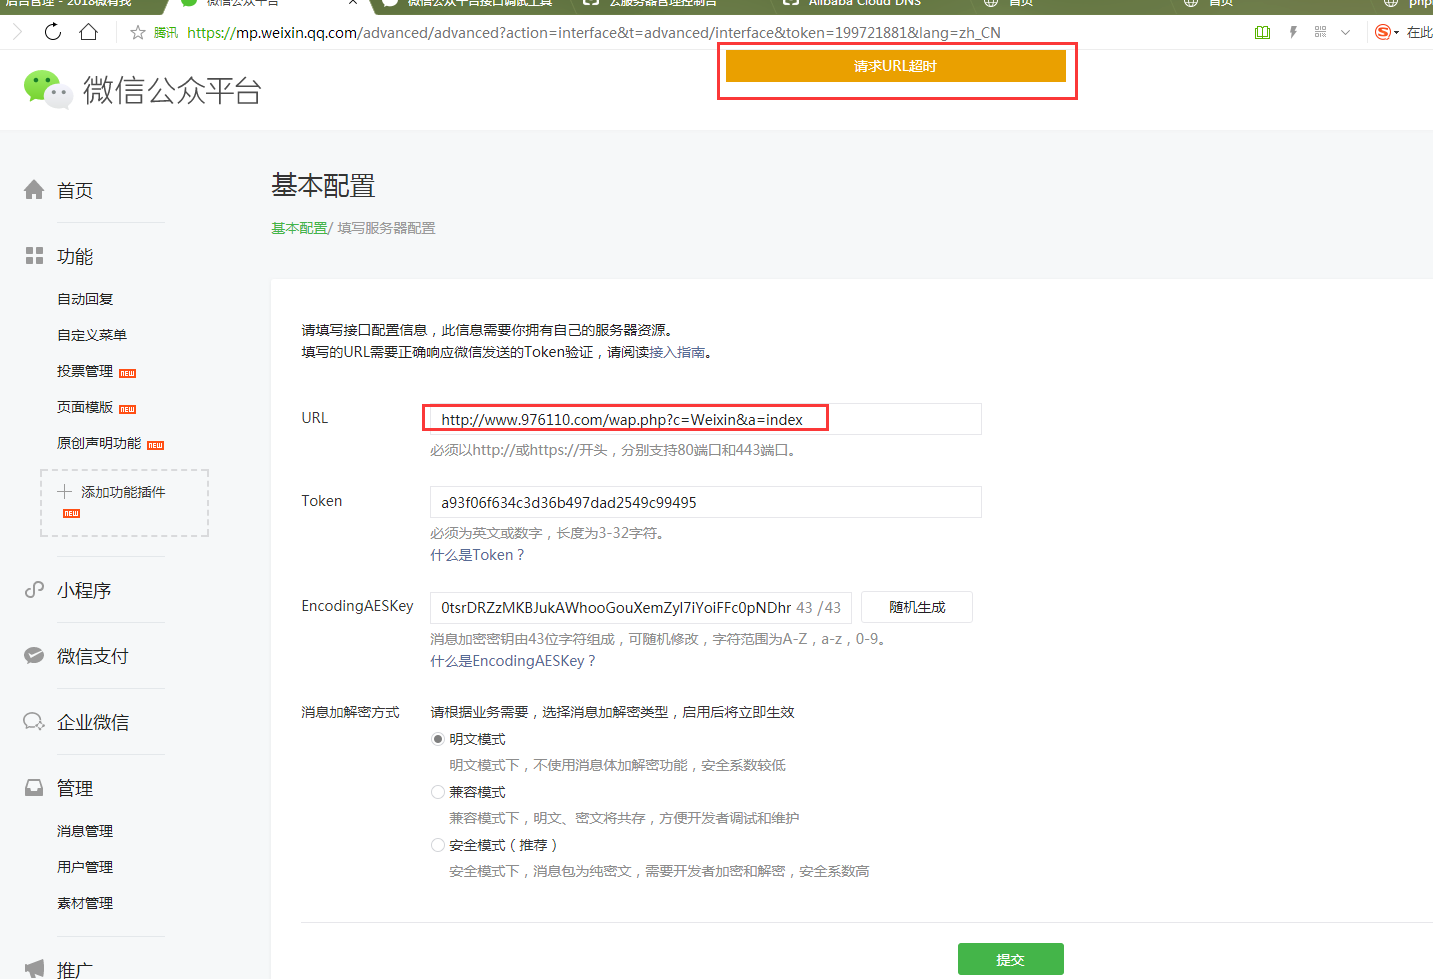
Task: Click into the Token input field
Action: click(x=705, y=502)
